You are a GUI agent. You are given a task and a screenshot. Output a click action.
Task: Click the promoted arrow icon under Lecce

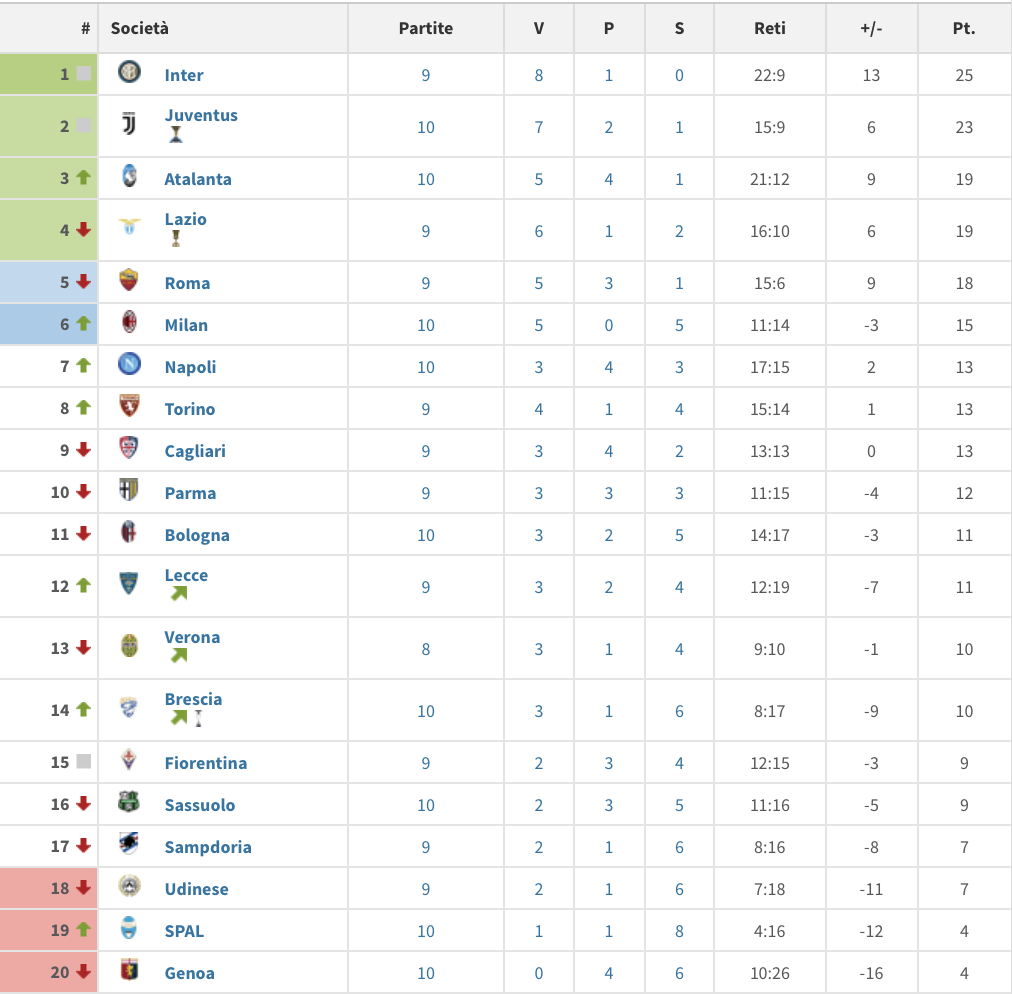point(179,594)
